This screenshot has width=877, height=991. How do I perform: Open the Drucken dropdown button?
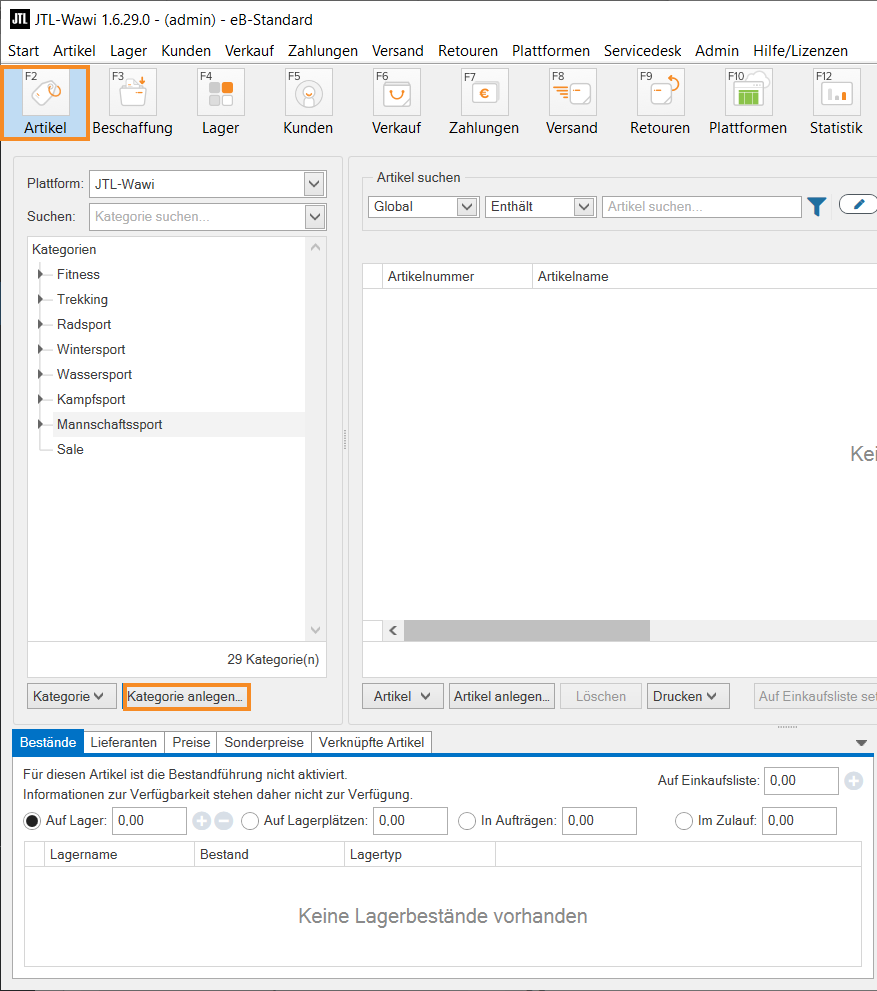click(687, 696)
